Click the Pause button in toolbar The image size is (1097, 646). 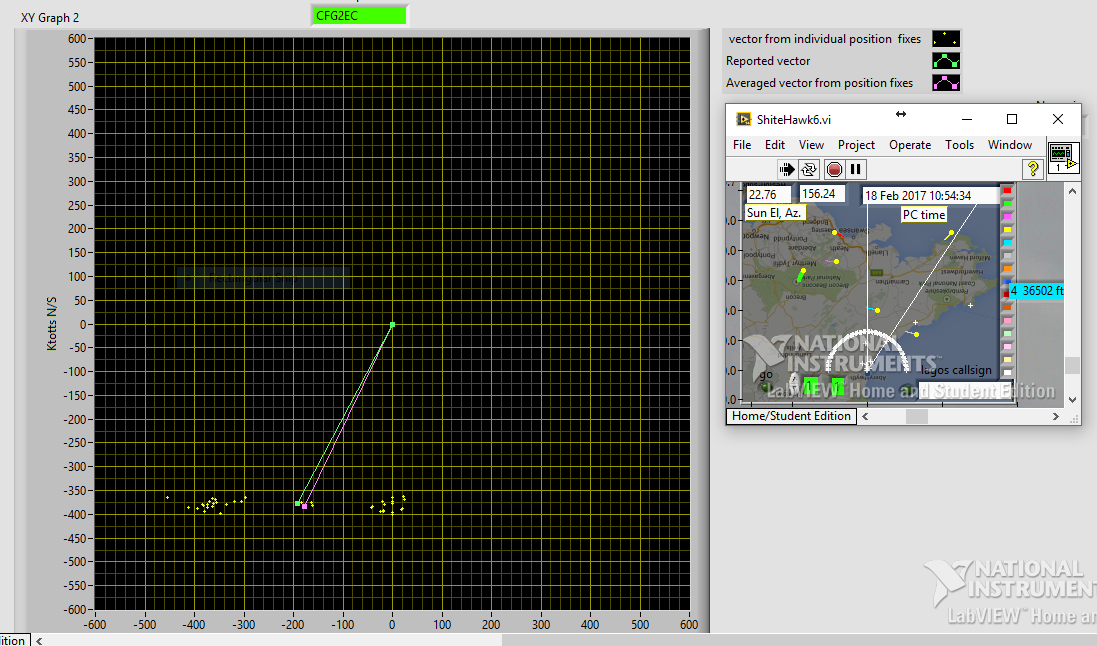tap(856, 169)
